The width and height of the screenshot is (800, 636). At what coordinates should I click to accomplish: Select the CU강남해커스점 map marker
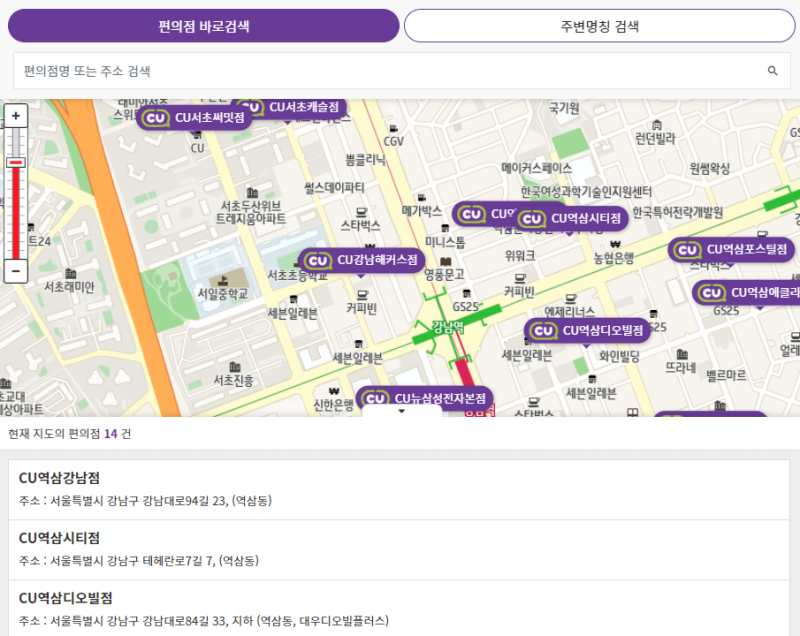click(362, 261)
